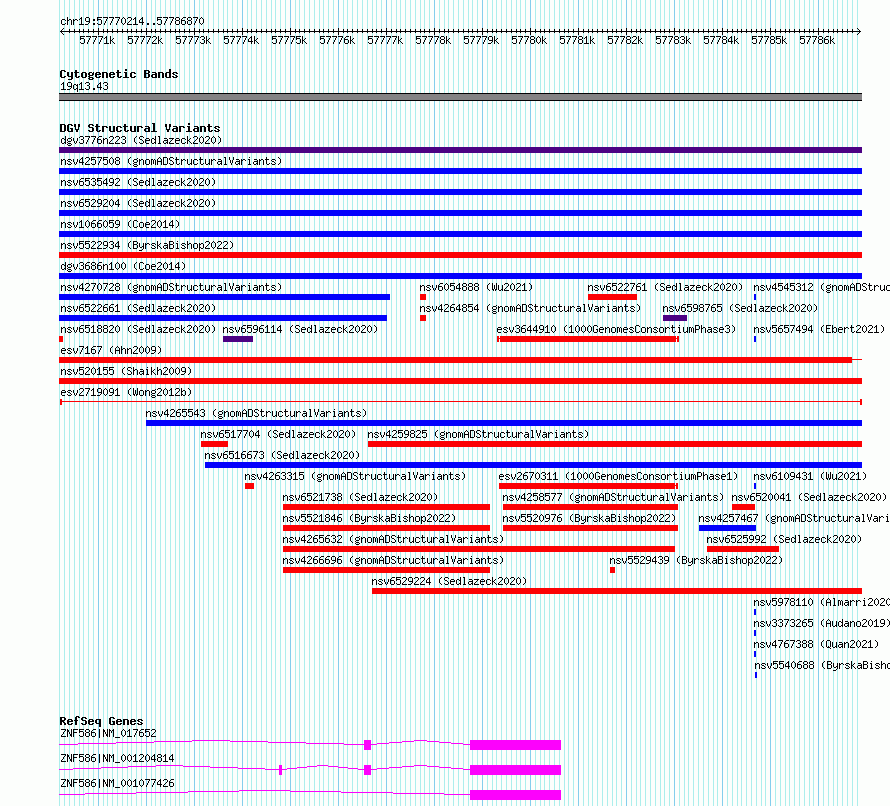Open nsv6516673 (Sedlazeck2020) variant
890x806 pixels.
[x=282, y=455]
